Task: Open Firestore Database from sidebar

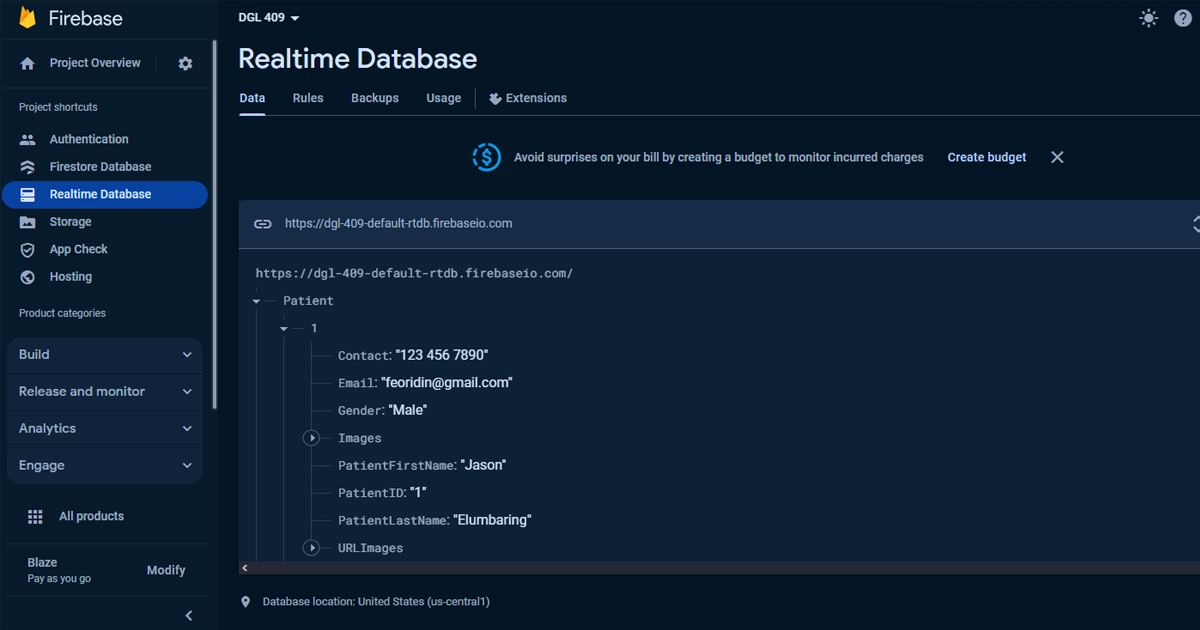Action: [100, 167]
